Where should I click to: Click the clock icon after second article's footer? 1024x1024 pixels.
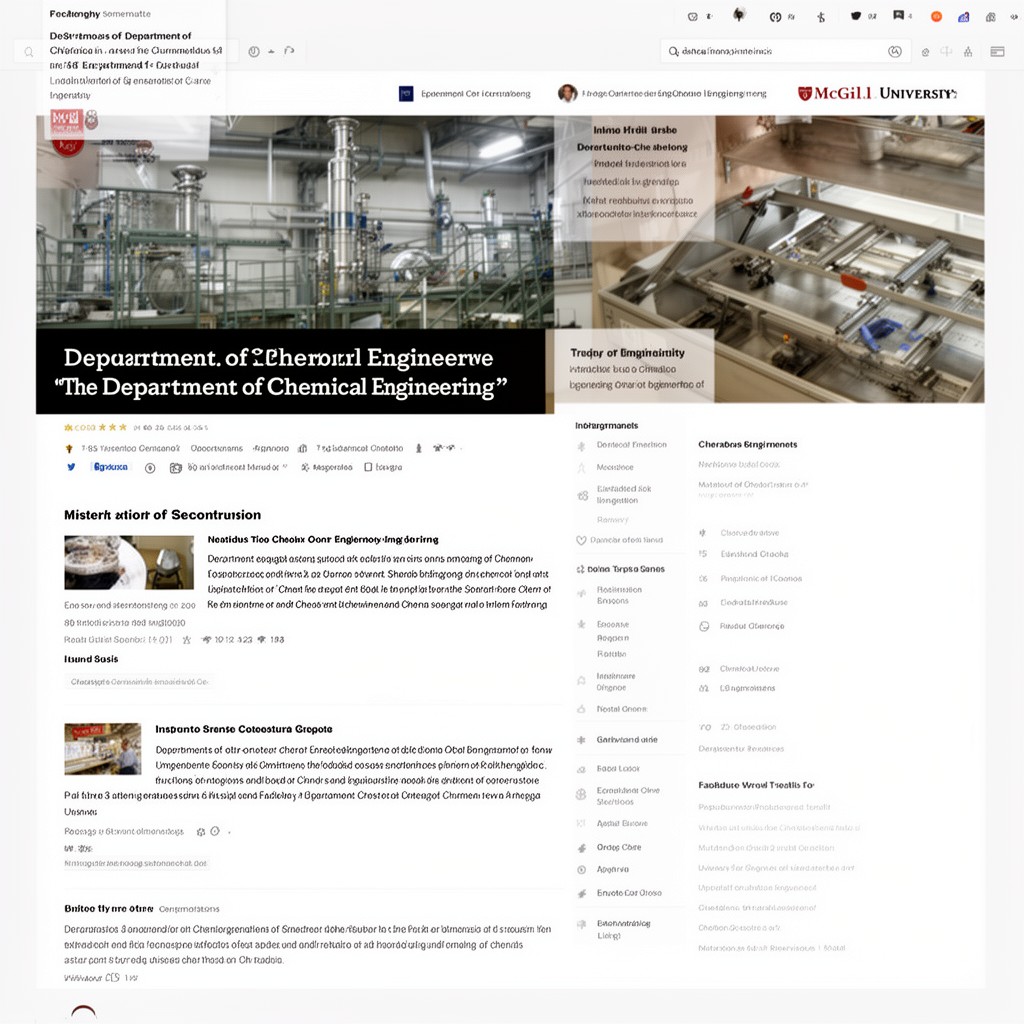[x=215, y=831]
